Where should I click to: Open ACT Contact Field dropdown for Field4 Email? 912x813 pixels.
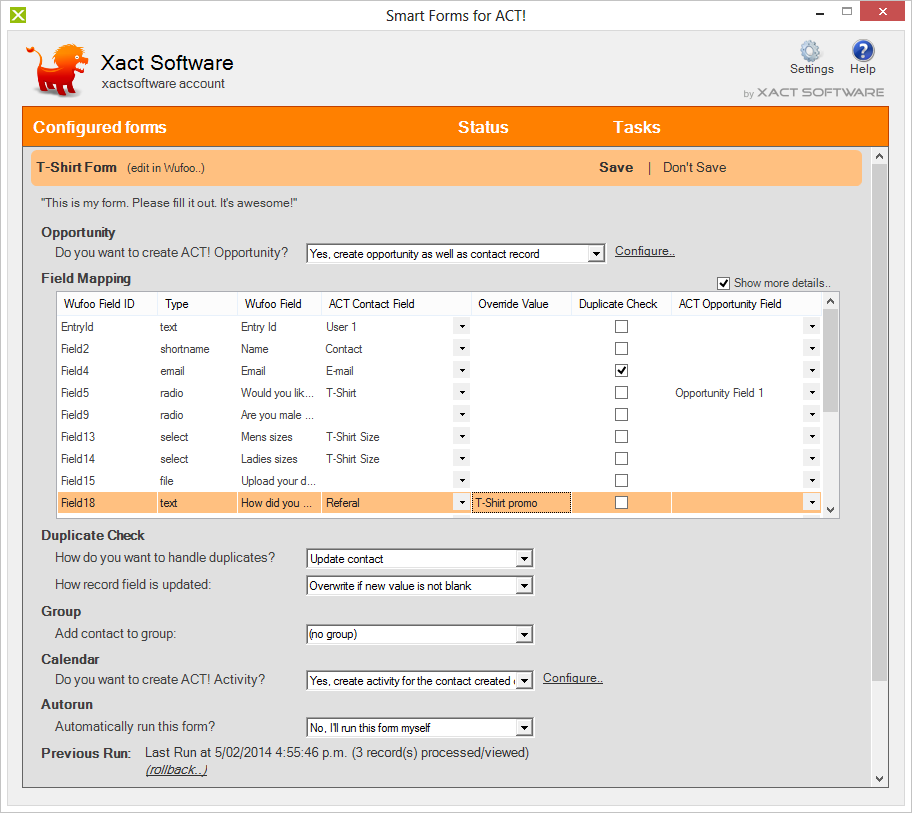point(462,370)
